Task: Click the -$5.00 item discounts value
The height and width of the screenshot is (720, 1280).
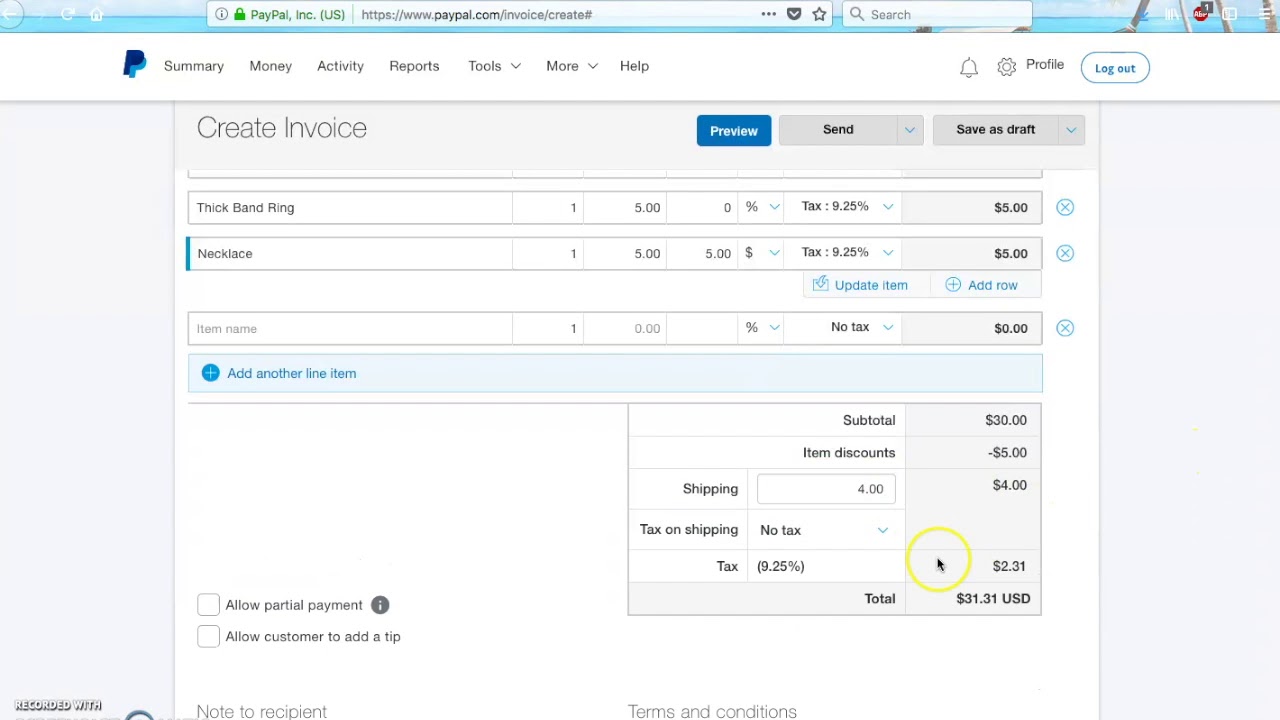Action: 1007,452
